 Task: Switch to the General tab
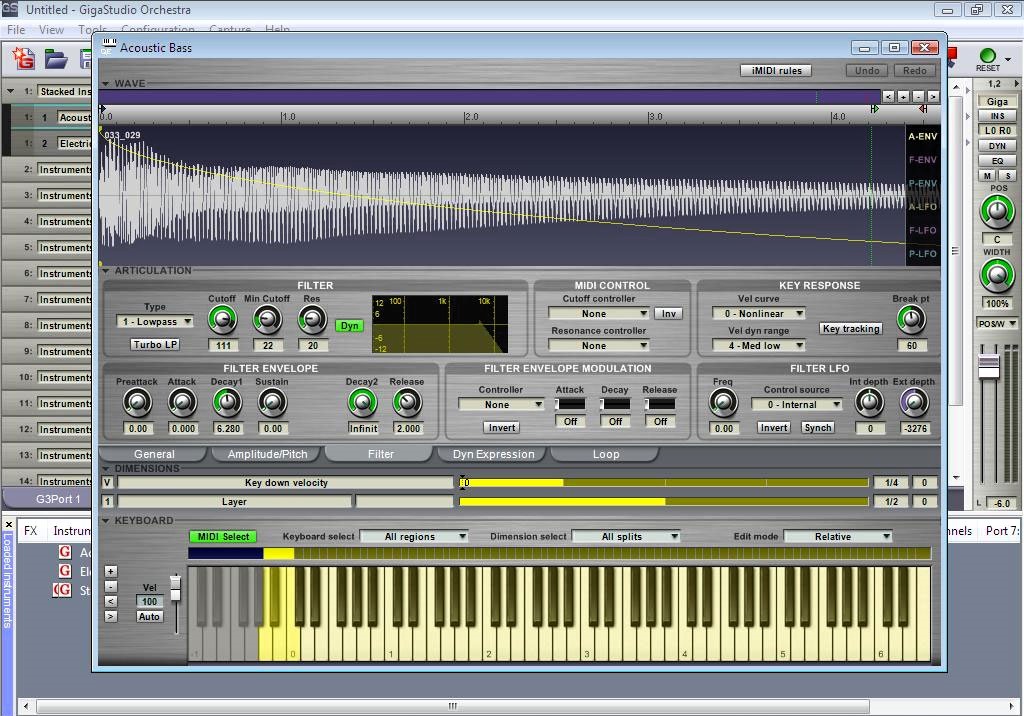click(x=154, y=454)
